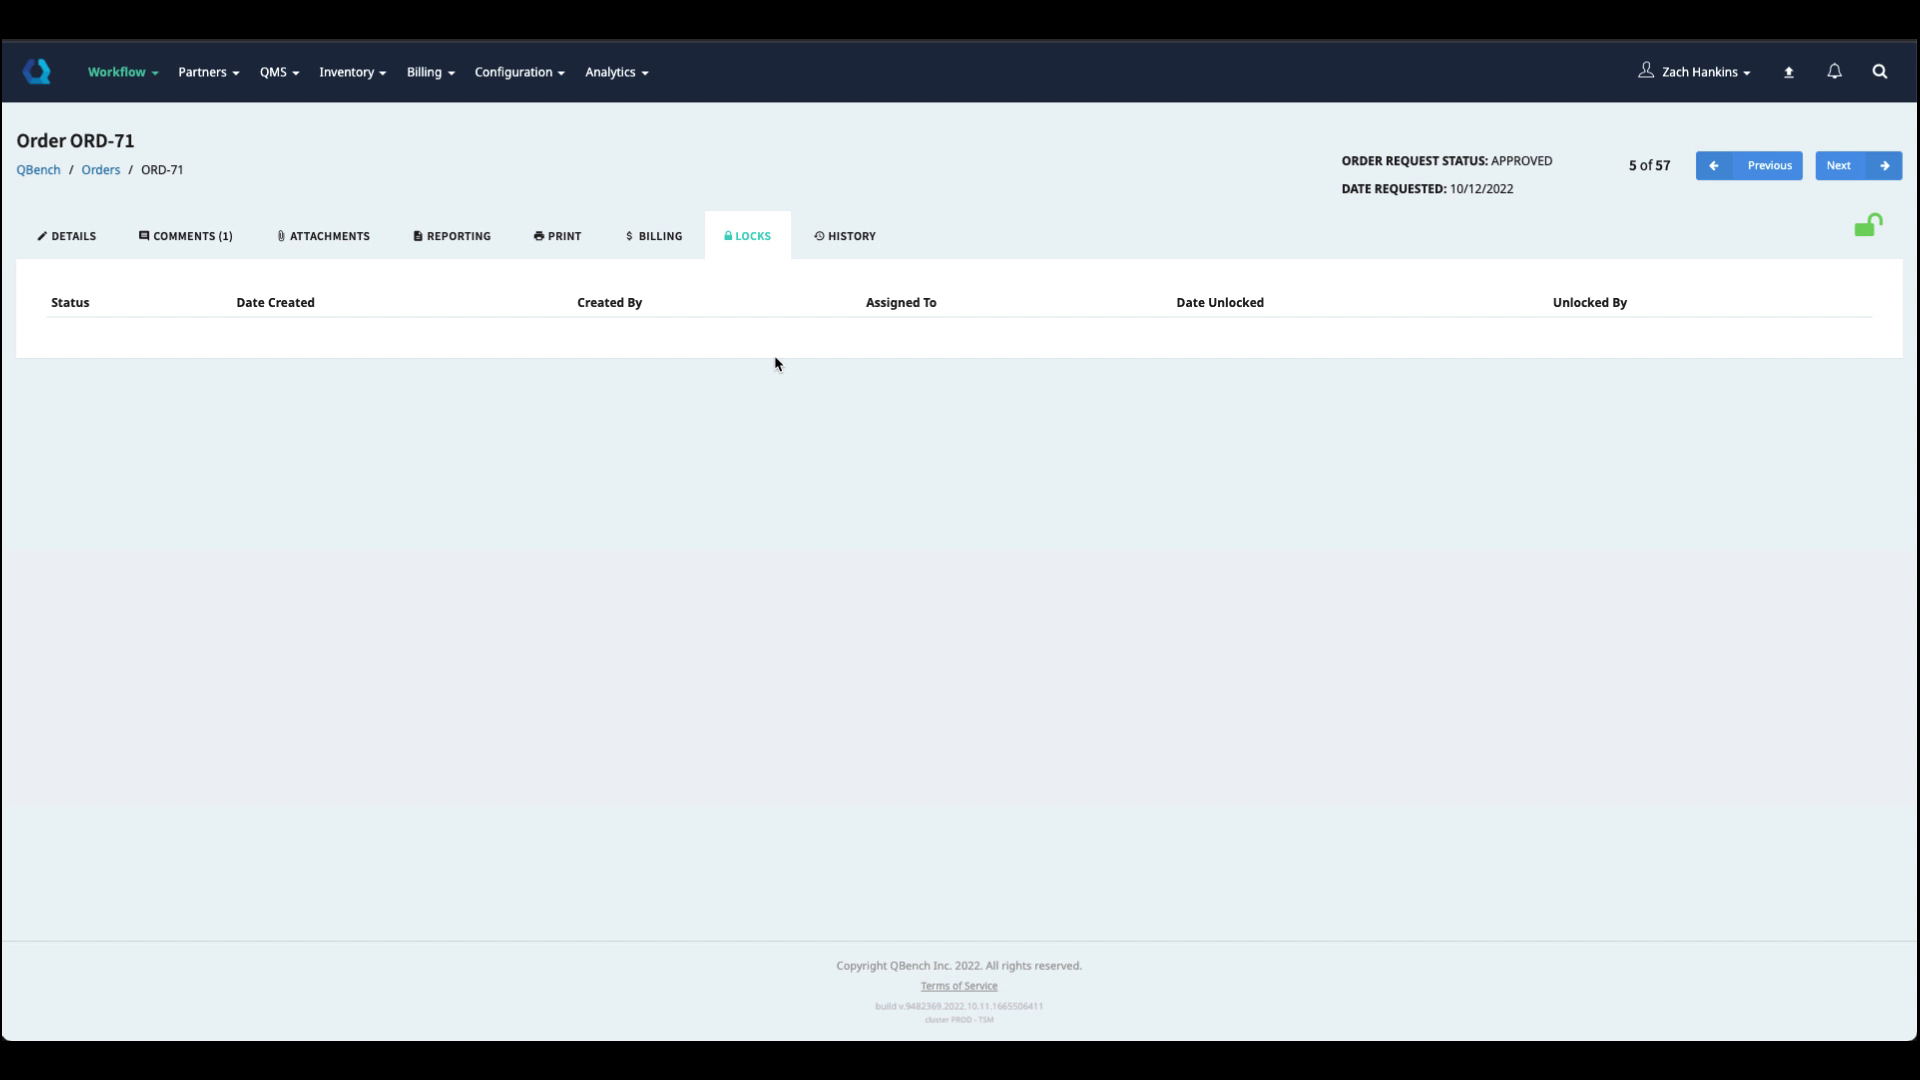Open the Analytics menu
Screen dimensions: 1920x1080
(616, 72)
